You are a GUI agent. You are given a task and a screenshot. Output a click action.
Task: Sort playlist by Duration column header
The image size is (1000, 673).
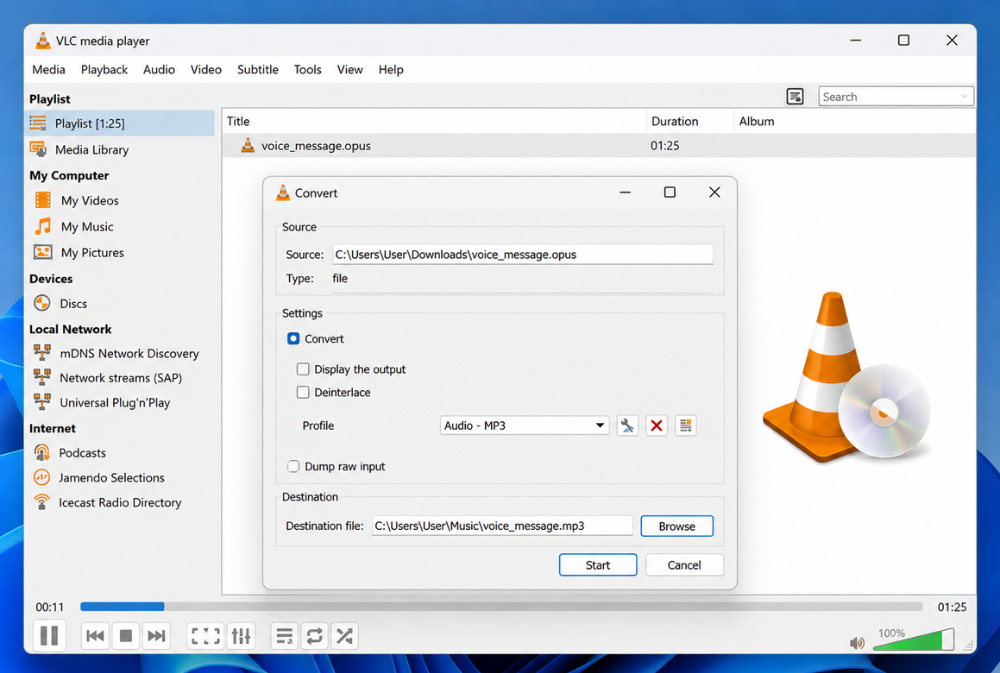pyautogui.click(x=690, y=121)
